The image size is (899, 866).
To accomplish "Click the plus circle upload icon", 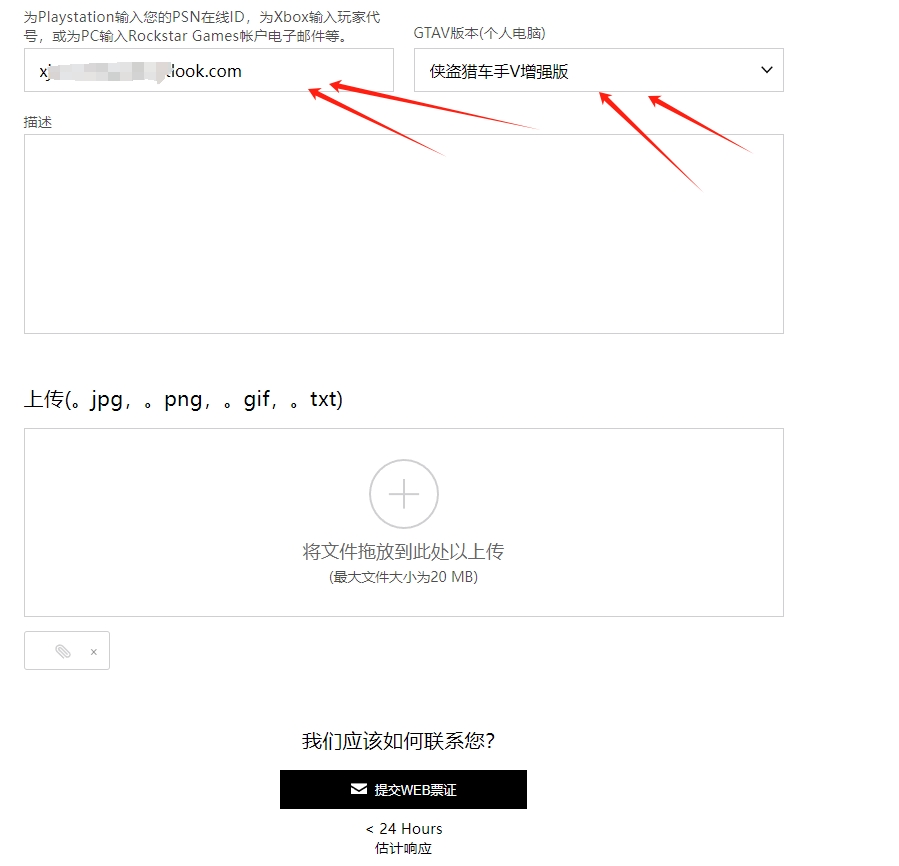I will click(x=404, y=493).
